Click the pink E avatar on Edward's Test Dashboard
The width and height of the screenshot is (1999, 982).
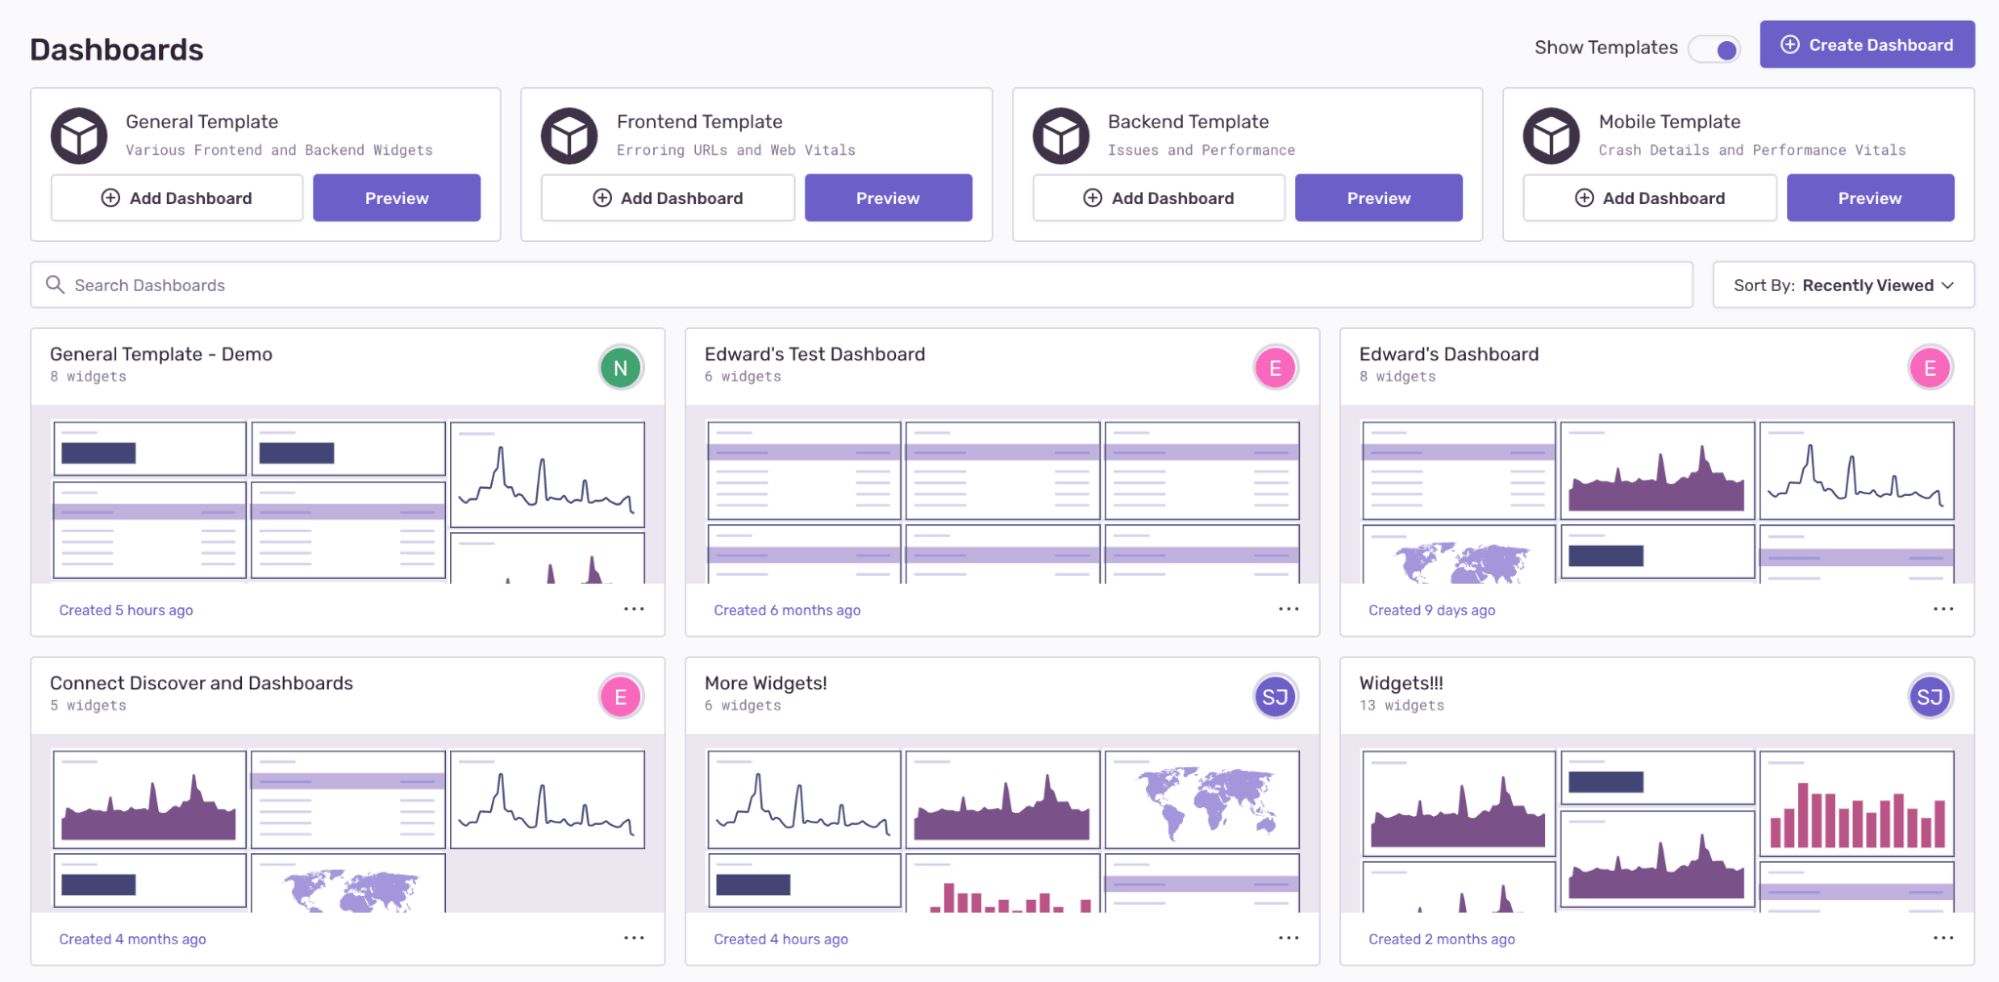tap(1276, 367)
